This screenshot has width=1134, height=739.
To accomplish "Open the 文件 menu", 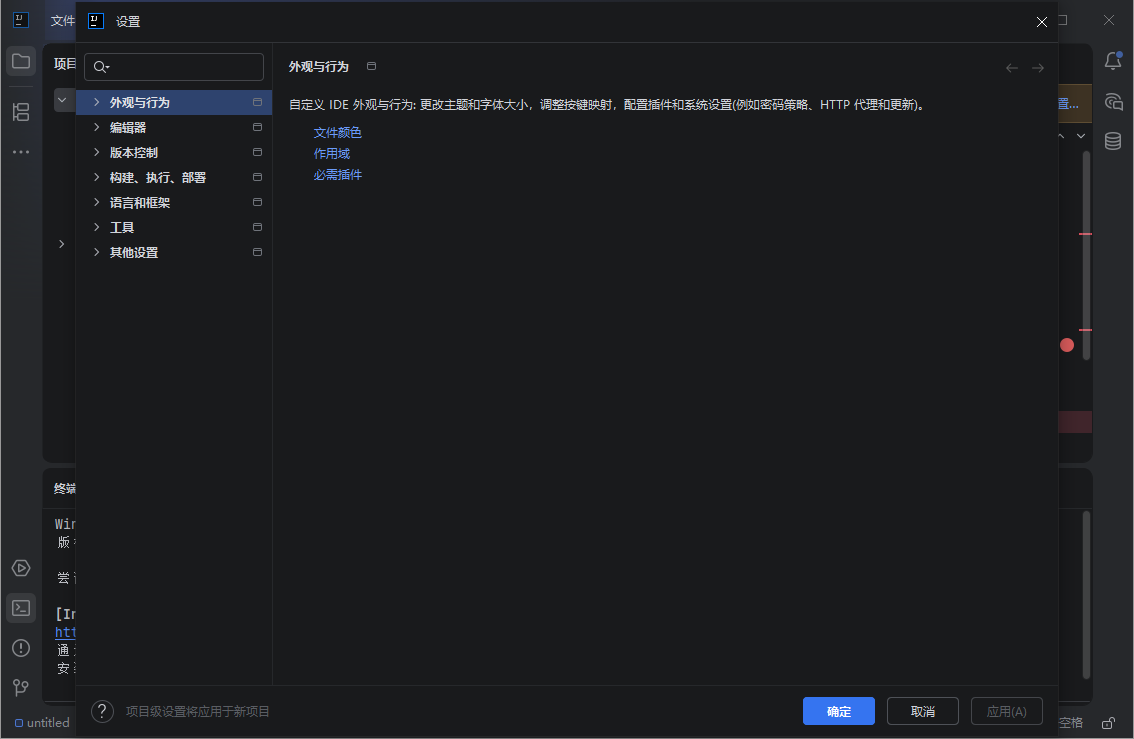I will coord(62,20).
